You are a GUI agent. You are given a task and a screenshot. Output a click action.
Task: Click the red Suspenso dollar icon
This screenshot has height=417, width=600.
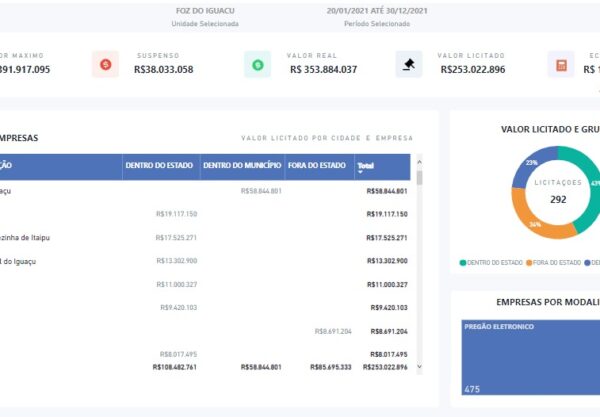tap(105, 65)
